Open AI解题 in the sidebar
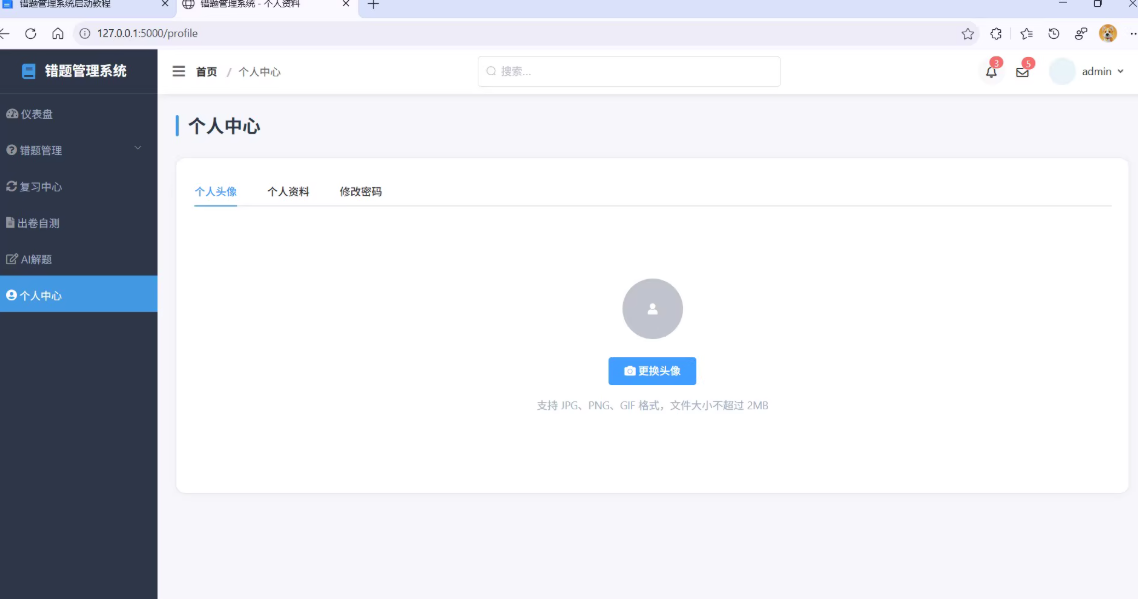The image size is (1138, 599). pos(78,259)
